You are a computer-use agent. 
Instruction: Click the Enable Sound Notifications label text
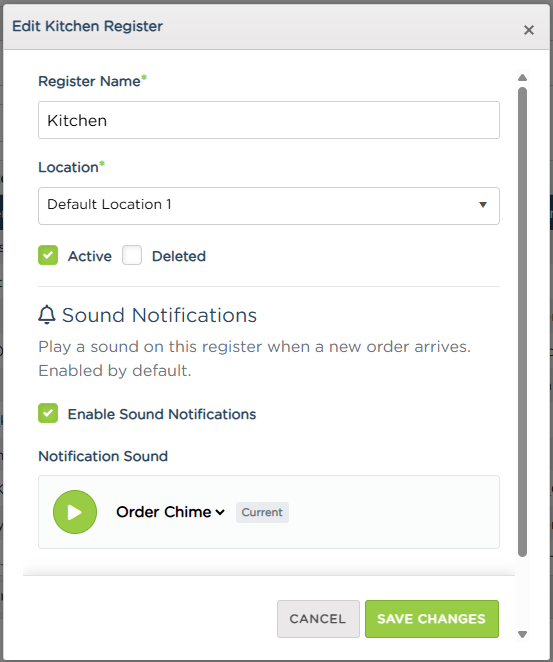click(162, 414)
